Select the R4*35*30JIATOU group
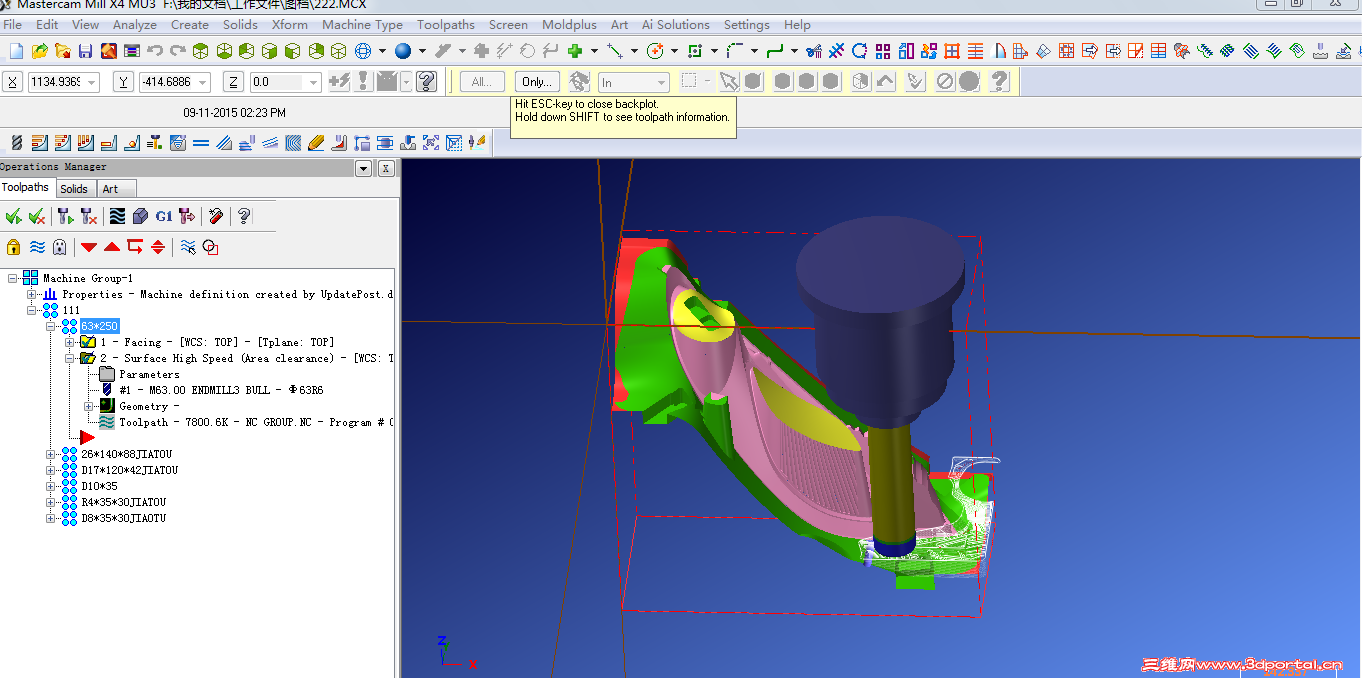This screenshot has height=678, width=1362. click(123, 502)
